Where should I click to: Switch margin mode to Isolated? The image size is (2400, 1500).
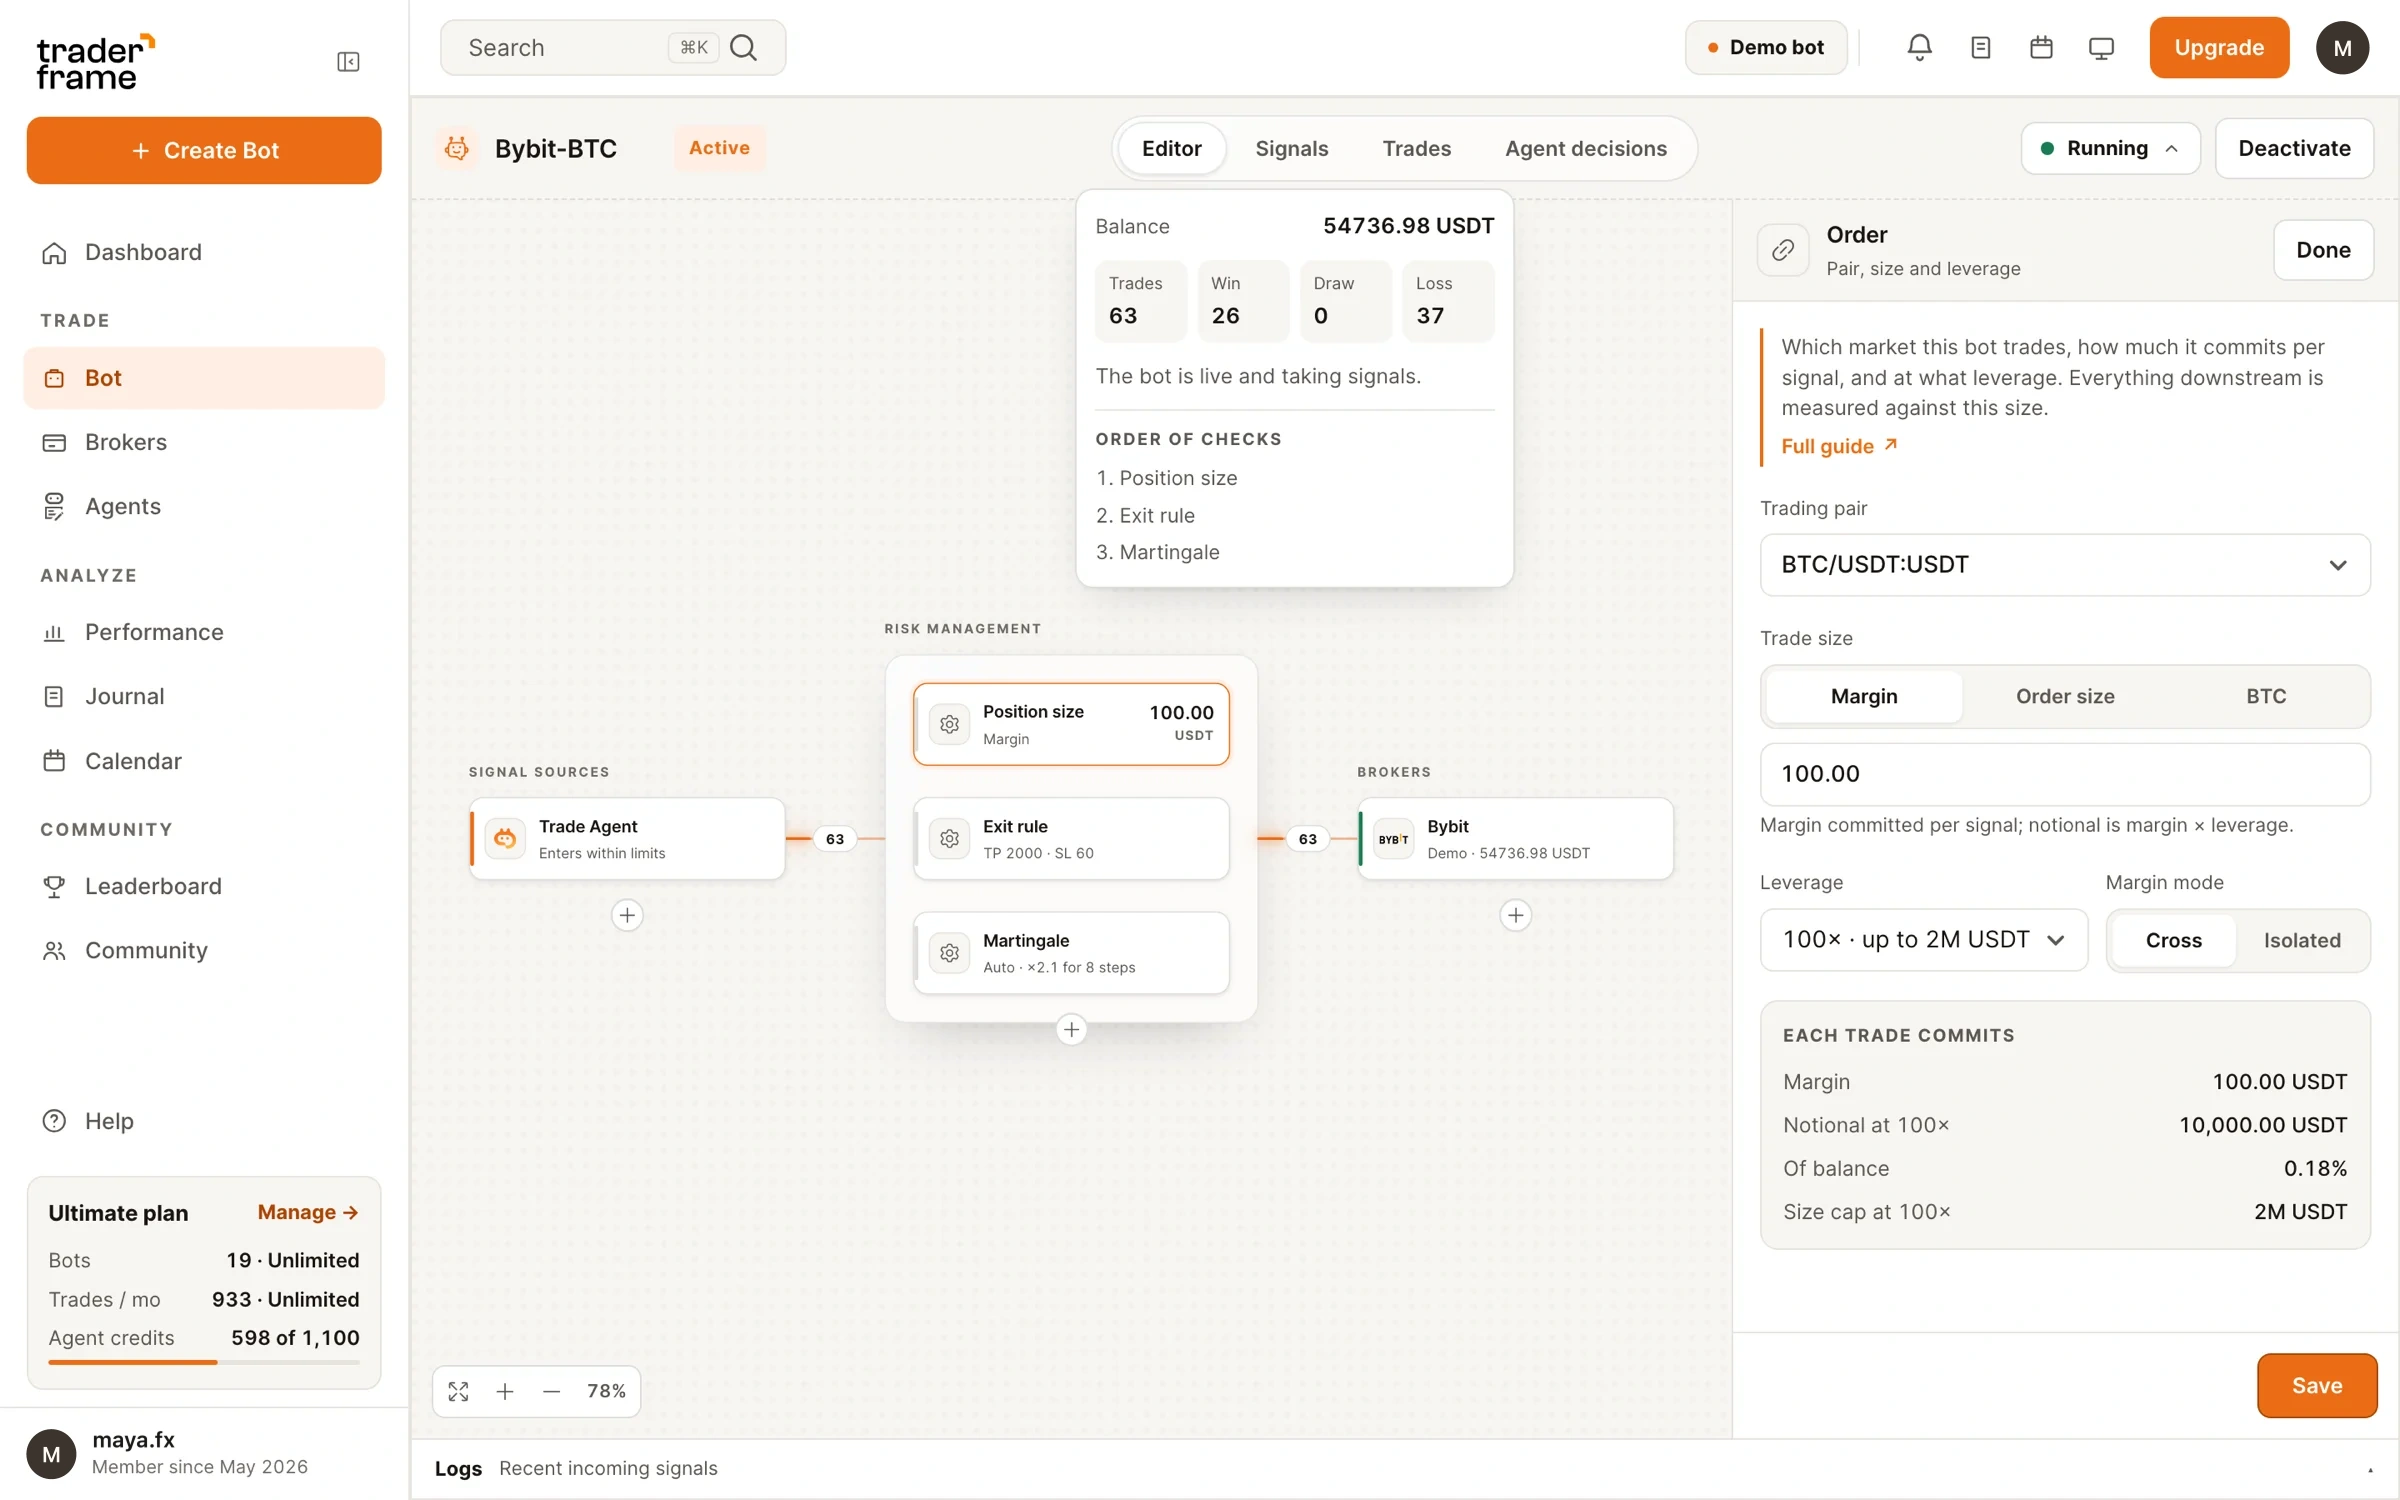2301,940
